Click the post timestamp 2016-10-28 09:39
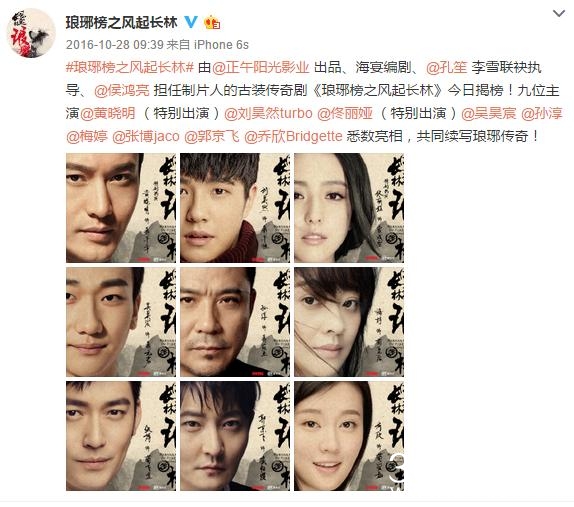This screenshot has height=507, width=574. (115, 45)
